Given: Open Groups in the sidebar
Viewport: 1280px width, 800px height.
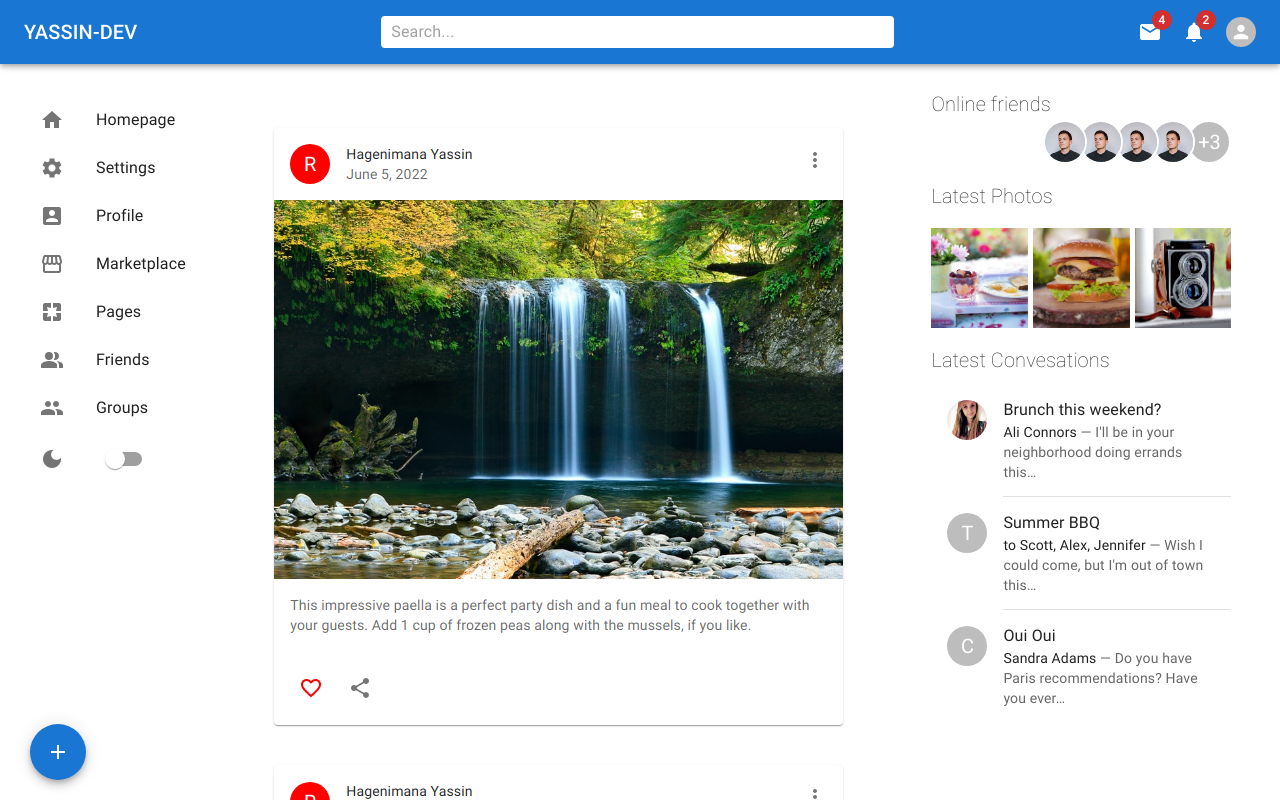Looking at the screenshot, I should coord(121,408).
